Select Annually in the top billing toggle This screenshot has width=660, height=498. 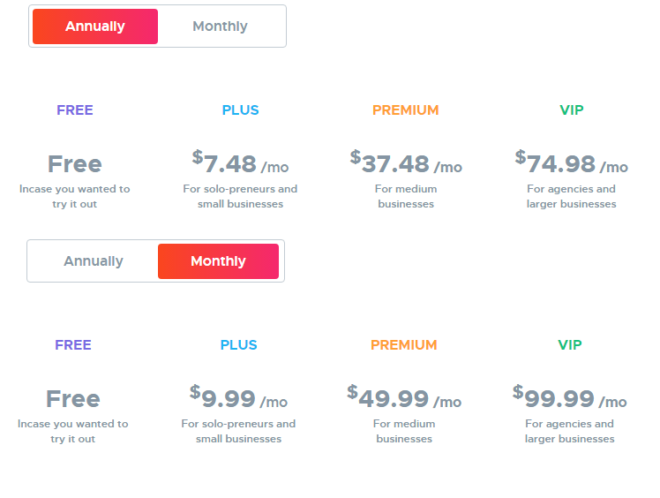(95, 27)
